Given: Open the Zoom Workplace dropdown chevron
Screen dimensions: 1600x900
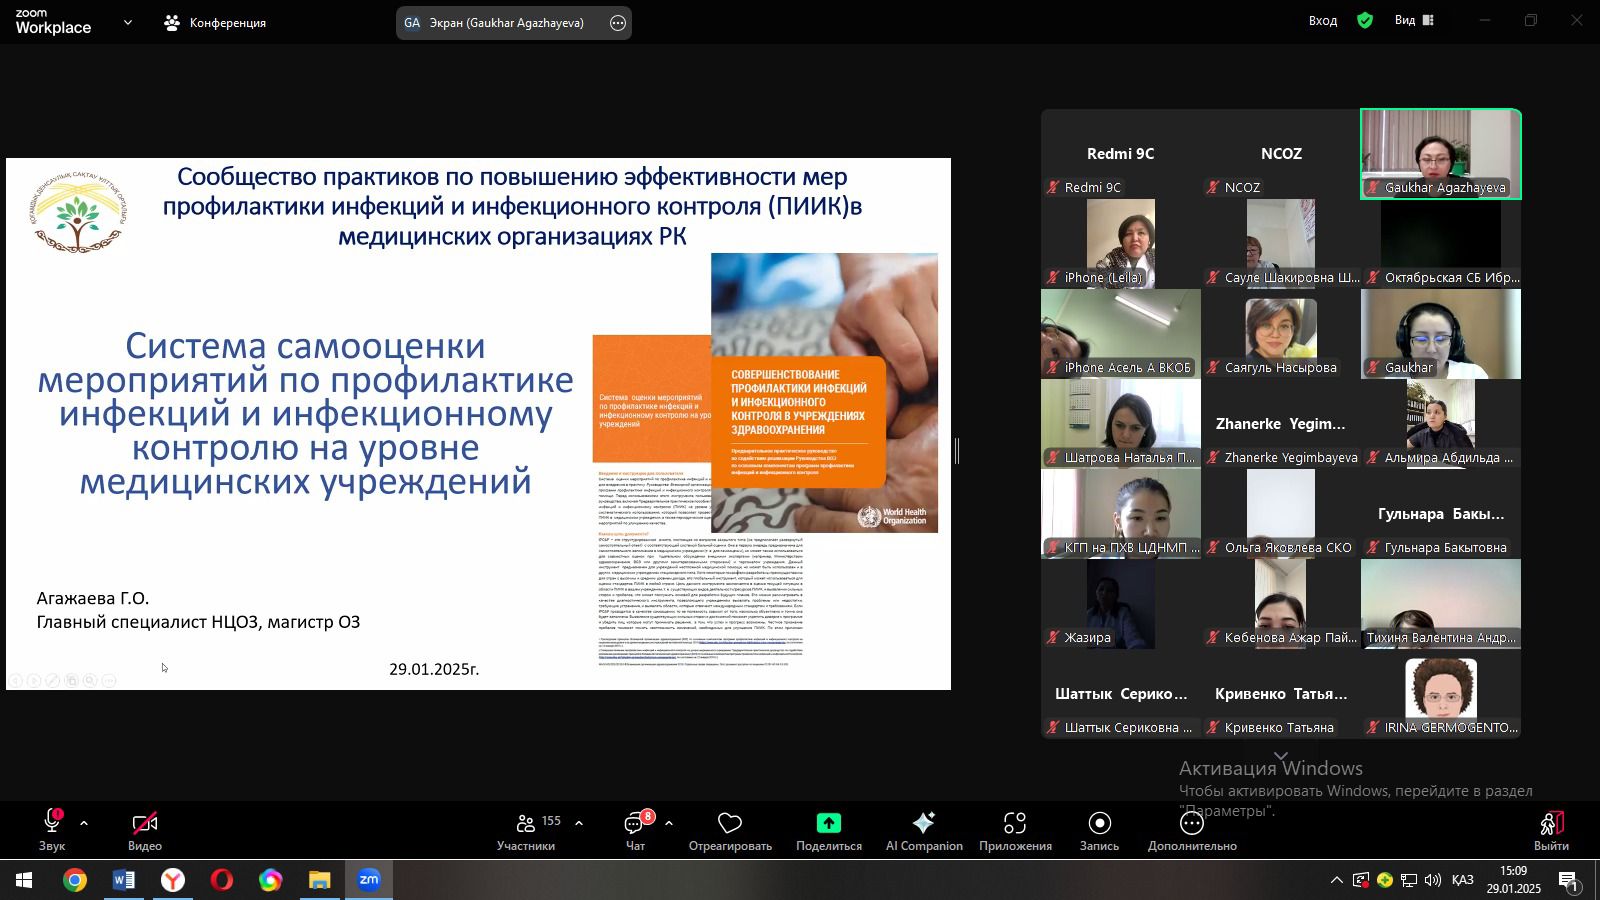Looking at the screenshot, I should point(128,22).
